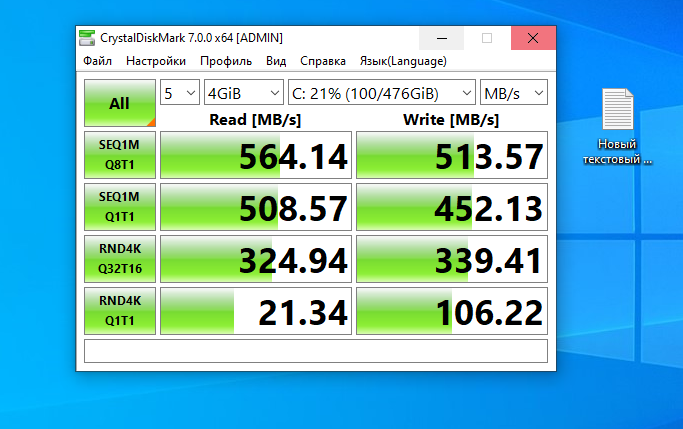Click the 21.34 random read result

point(256,311)
